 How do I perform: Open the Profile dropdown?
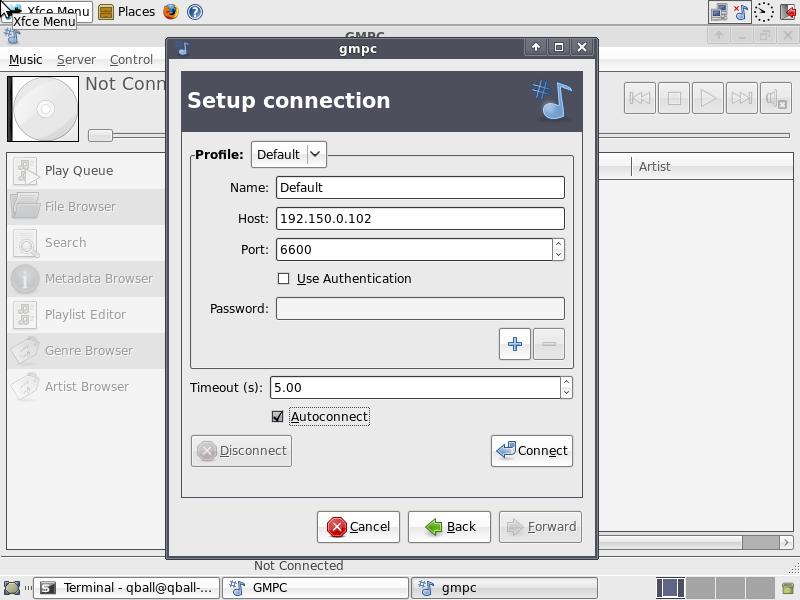[289, 154]
